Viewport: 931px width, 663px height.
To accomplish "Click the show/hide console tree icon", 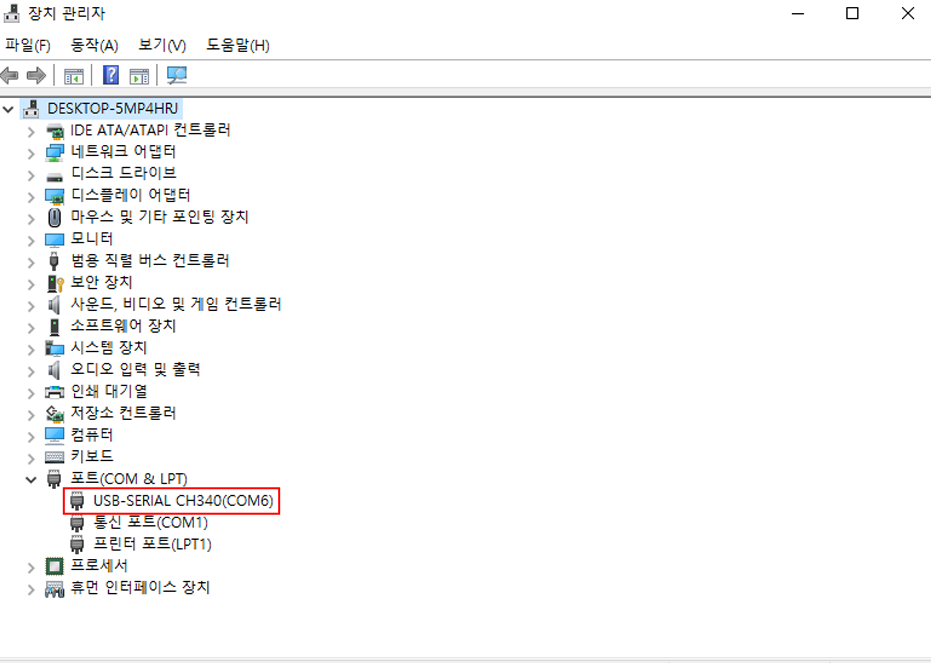I will (x=74, y=76).
